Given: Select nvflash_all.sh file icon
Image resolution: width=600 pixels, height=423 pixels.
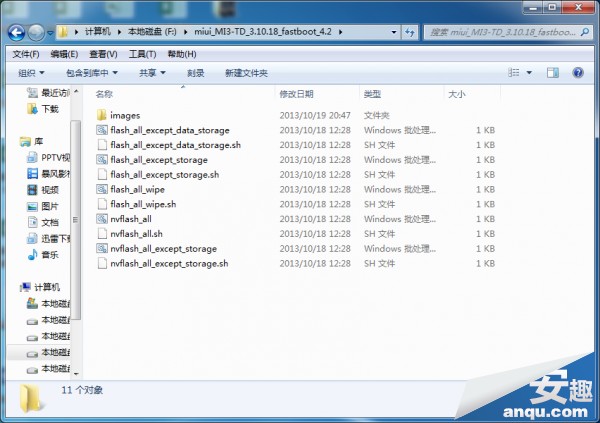Looking at the screenshot, I should point(102,234).
